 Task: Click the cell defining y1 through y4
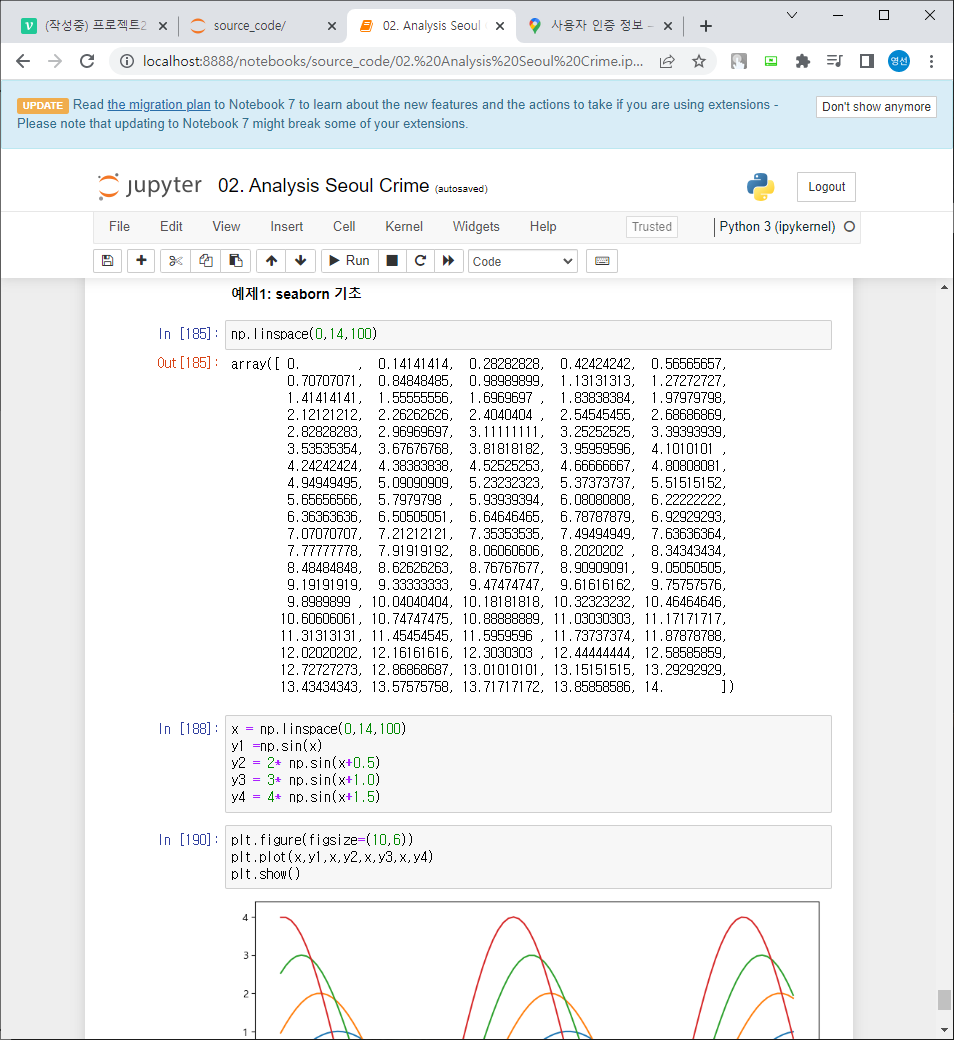click(x=528, y=763)
